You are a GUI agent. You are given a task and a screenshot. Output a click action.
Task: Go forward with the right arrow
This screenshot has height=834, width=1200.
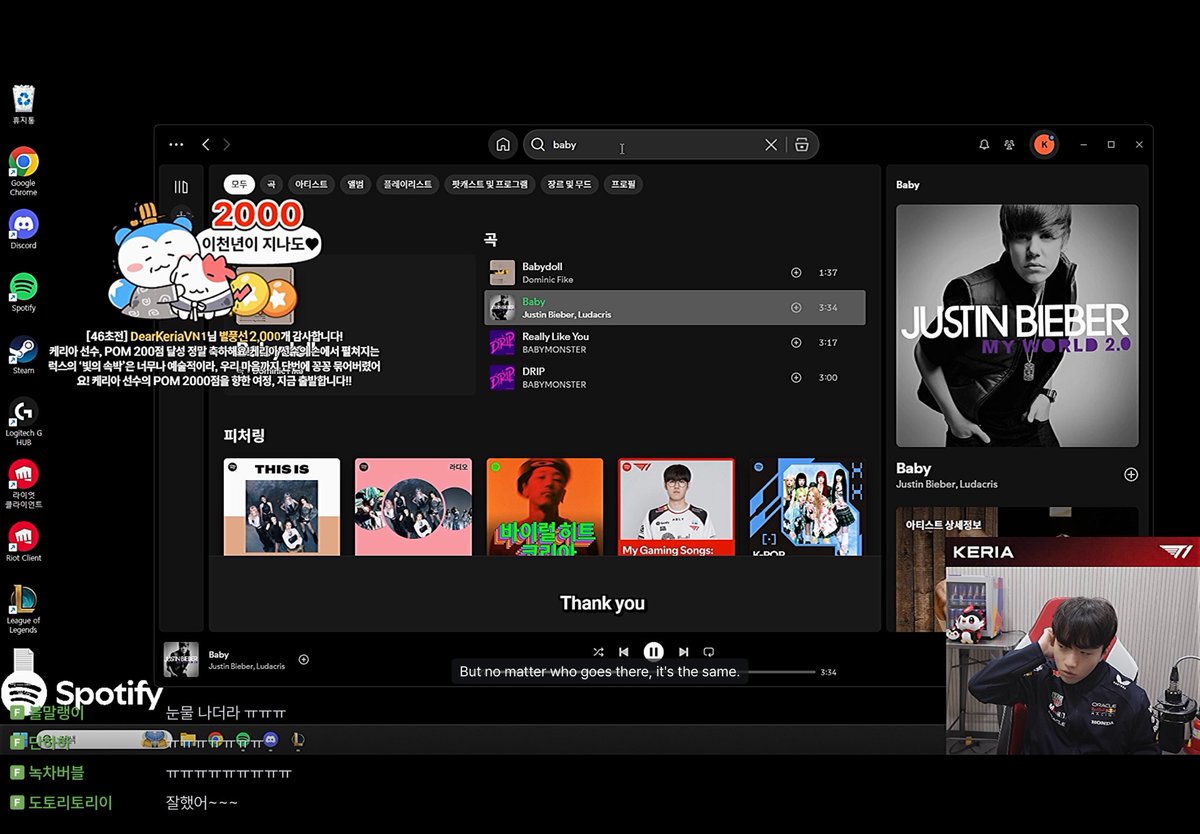pos(227,145)
